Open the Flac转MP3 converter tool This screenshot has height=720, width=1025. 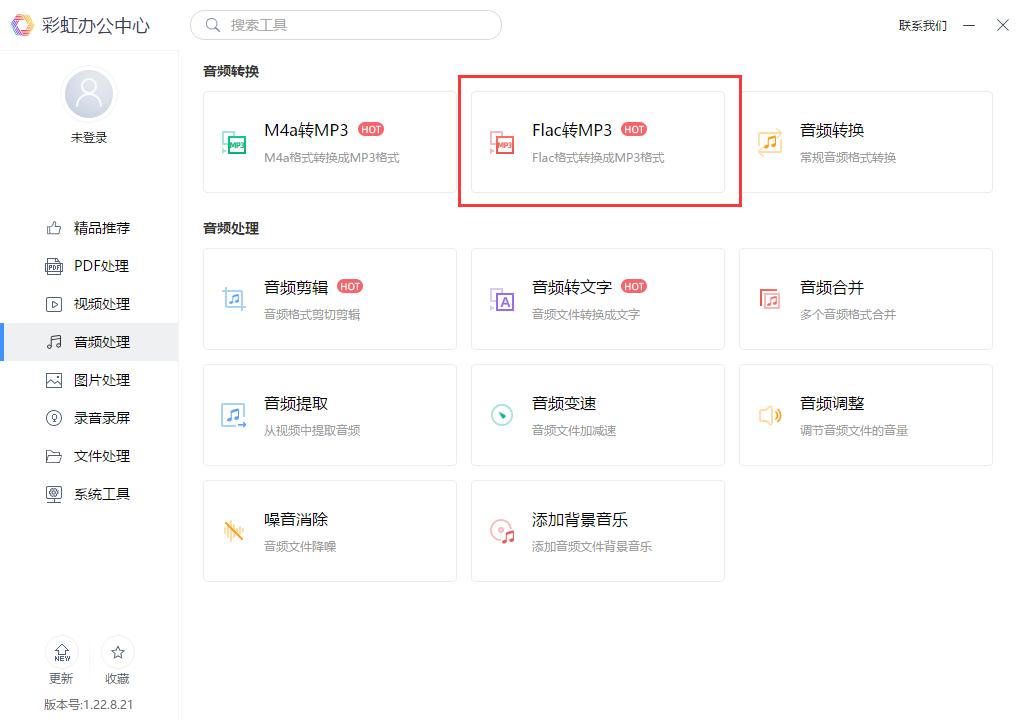pyautogui.click(x=597, y=142)
